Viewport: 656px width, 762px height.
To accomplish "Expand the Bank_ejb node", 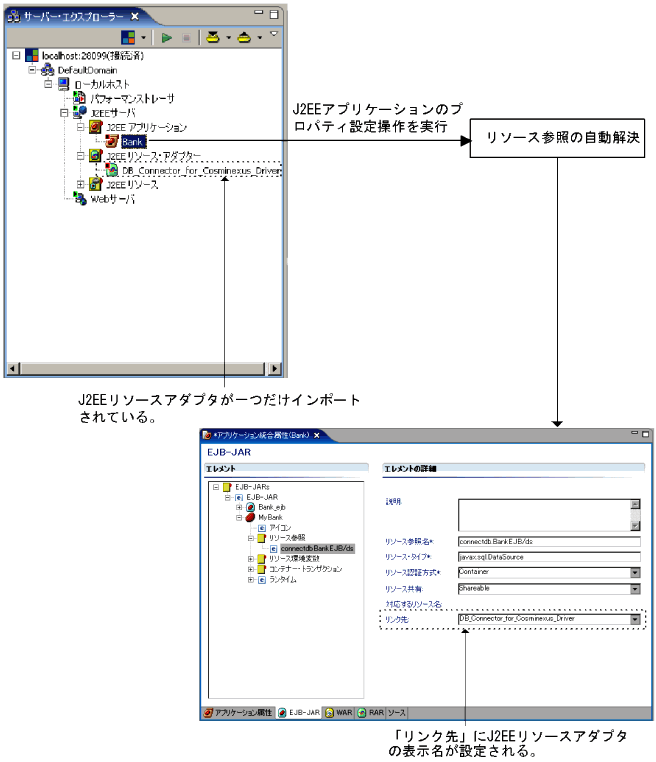I will (x=239, y=507).
